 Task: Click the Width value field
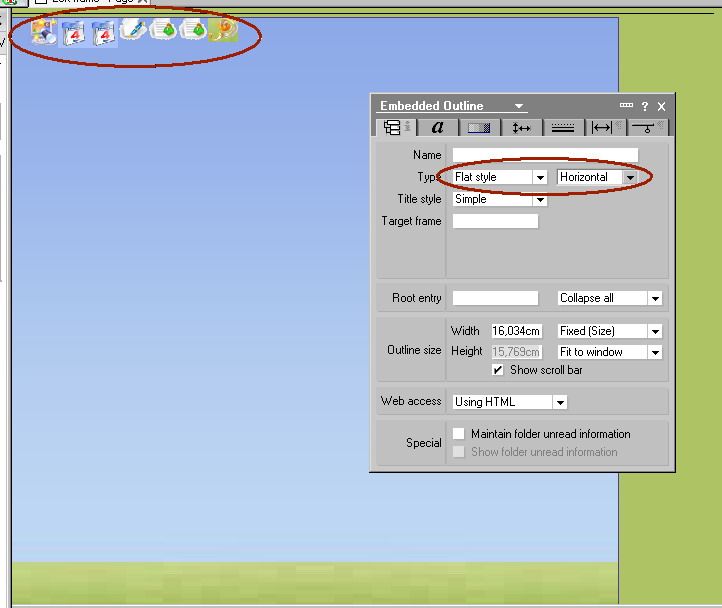click(x=518, y=331)
